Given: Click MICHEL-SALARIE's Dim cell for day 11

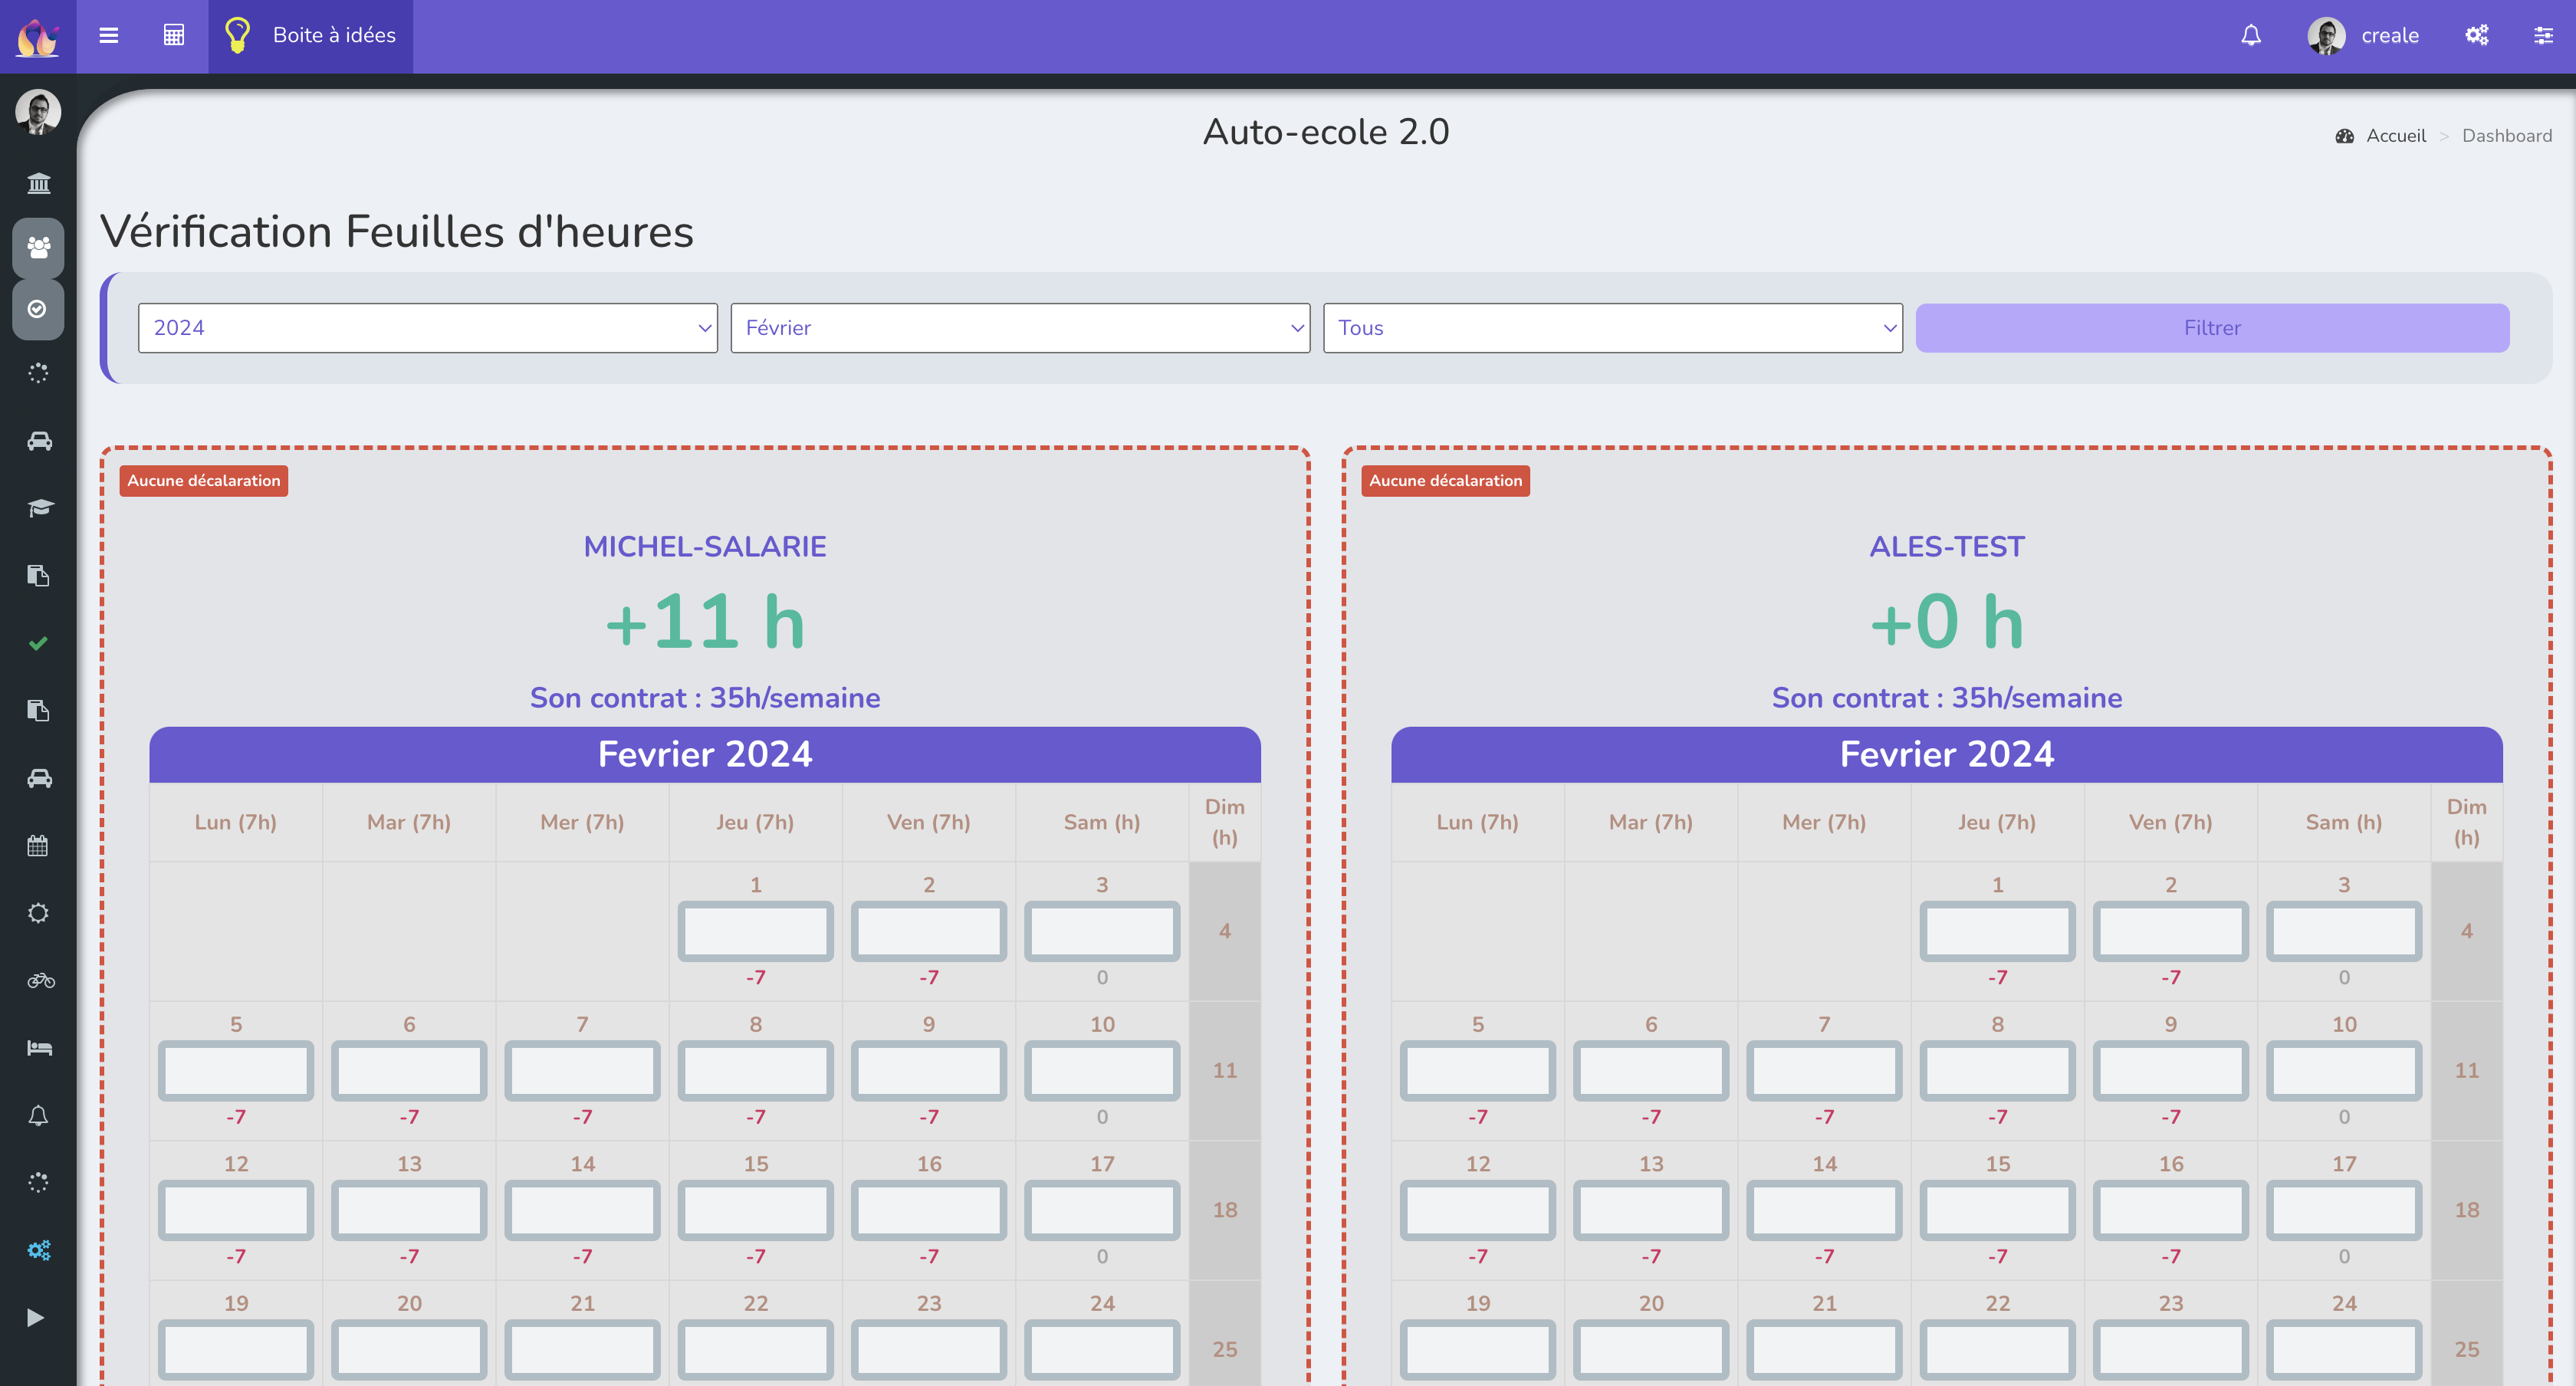Looking at the screenshot, I should 1225,1071.
